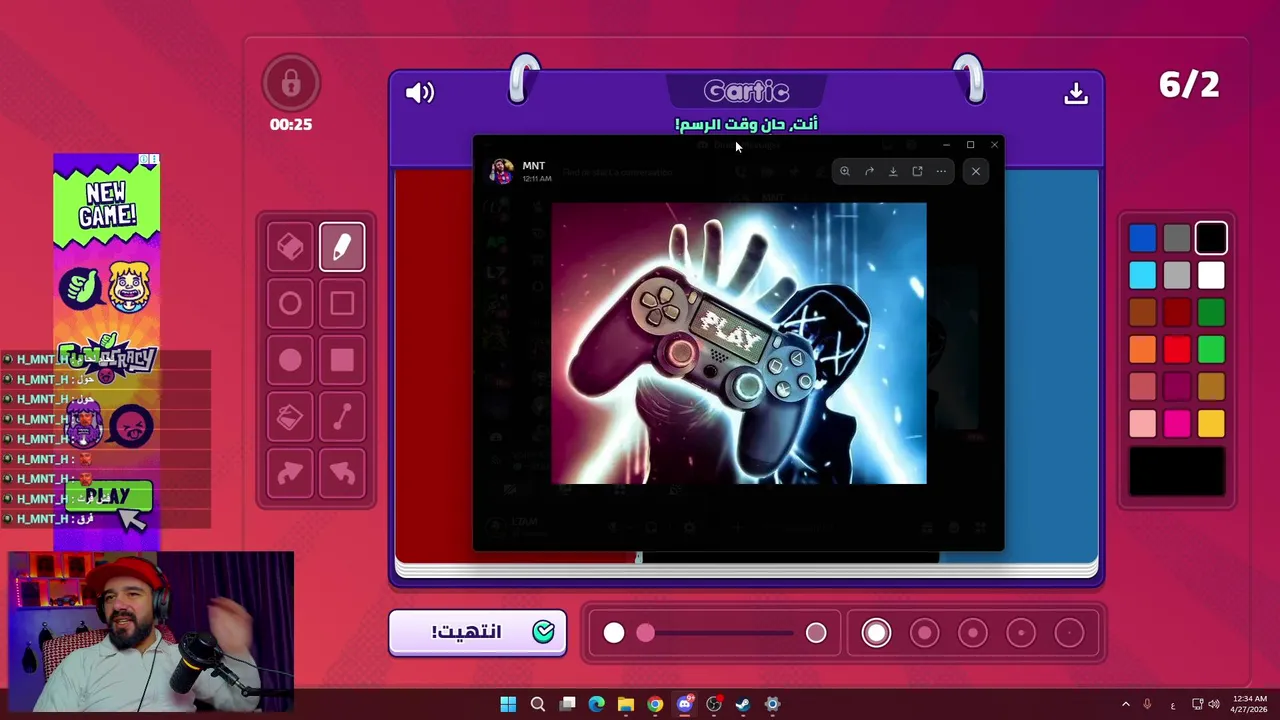Open the three-dots more options menu
The height and width of the screenshot is (720, 1280).
tap(941, 172)
